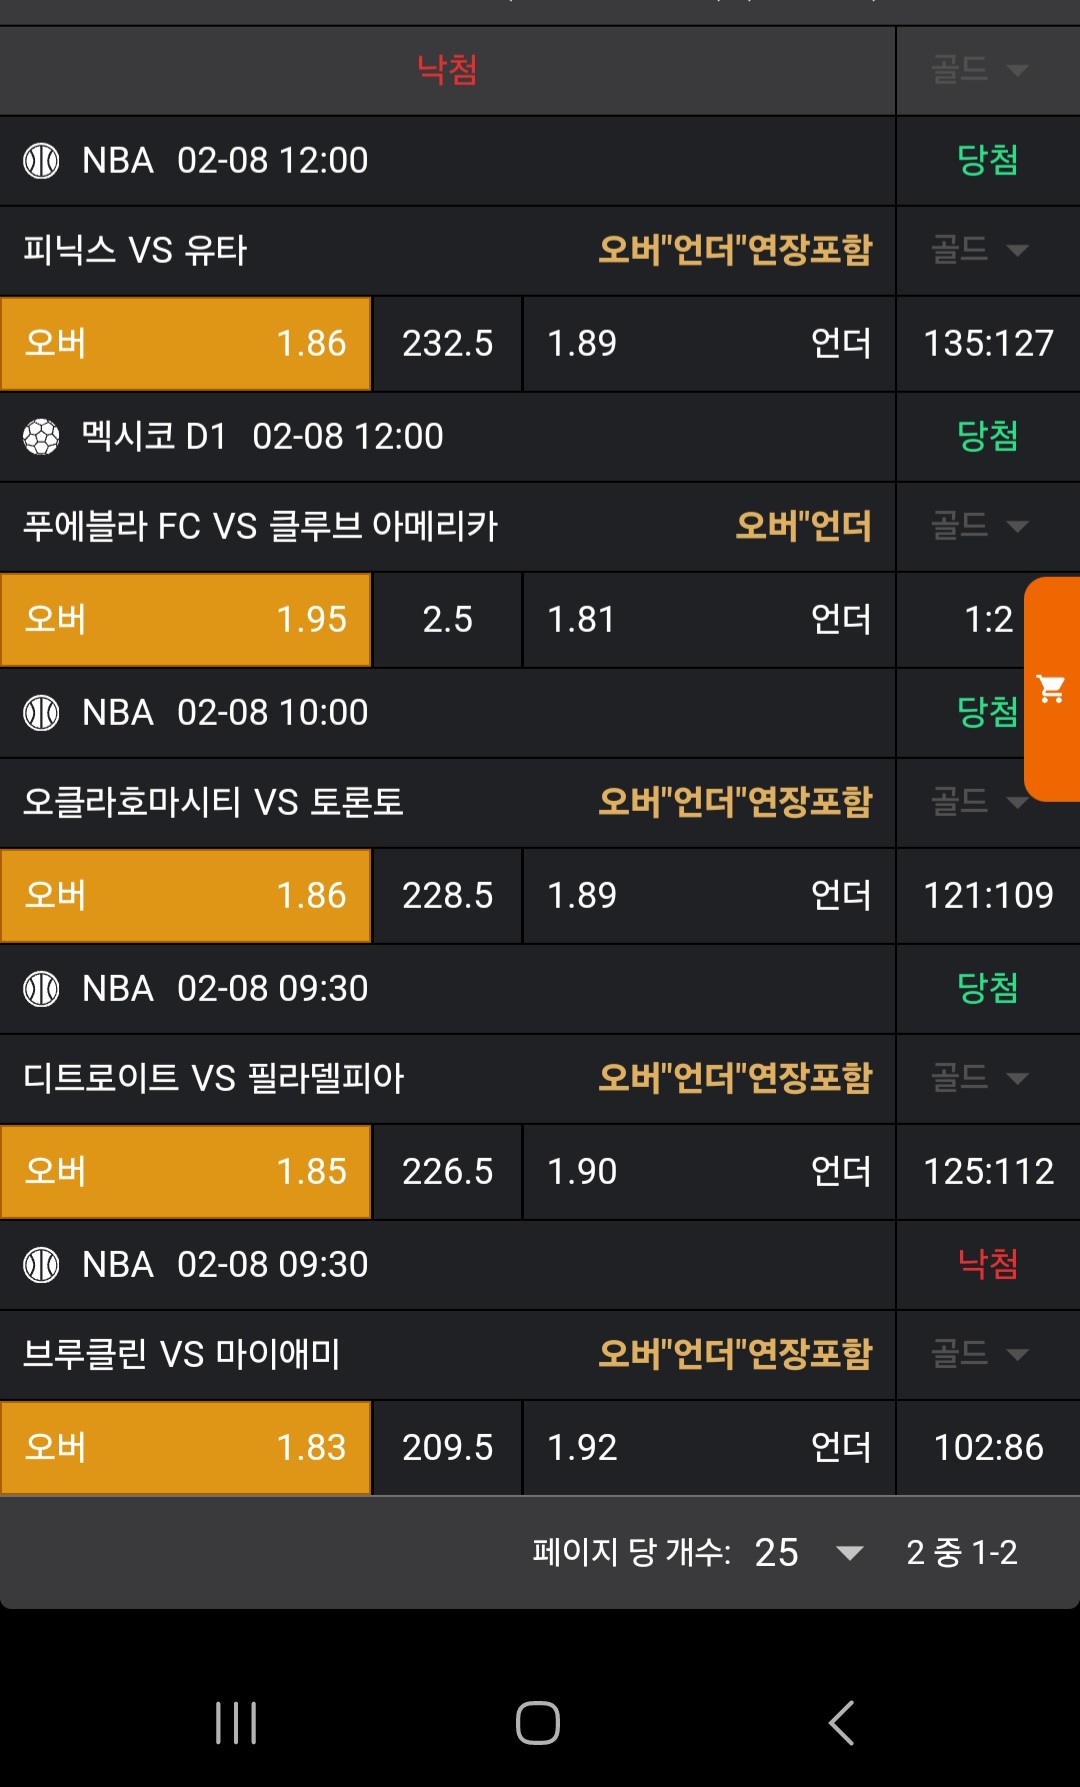
Task: Open the orange shopping cart button
Action: (1052, 689)
